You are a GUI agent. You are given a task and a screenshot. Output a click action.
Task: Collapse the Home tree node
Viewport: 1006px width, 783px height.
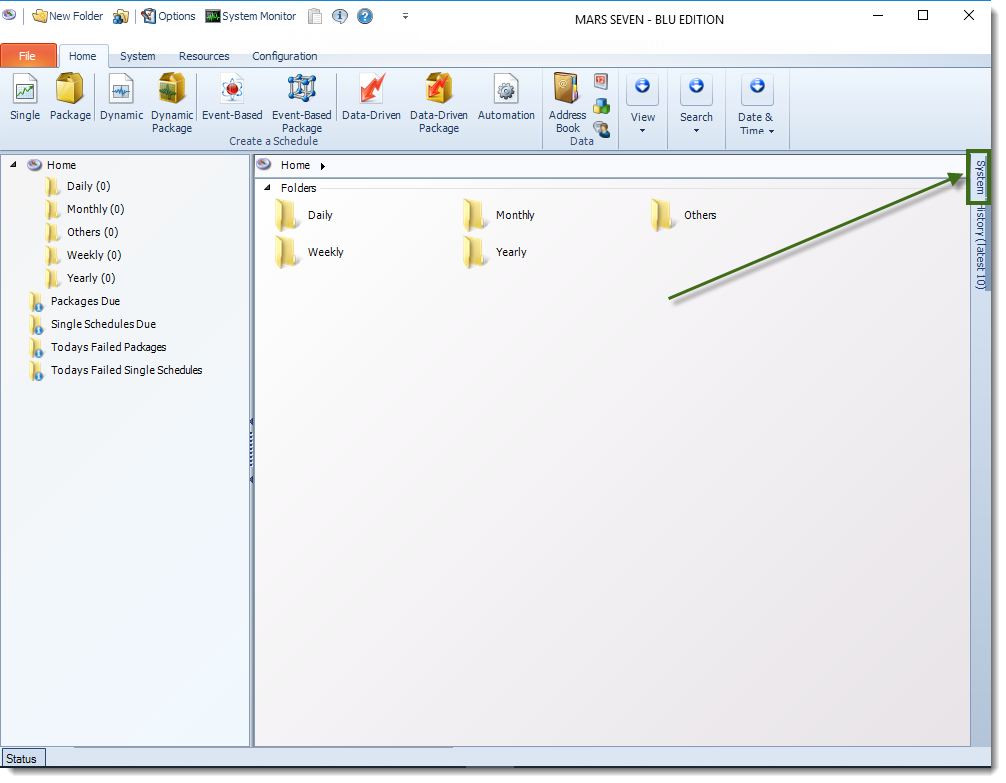[x=13, y=165]
